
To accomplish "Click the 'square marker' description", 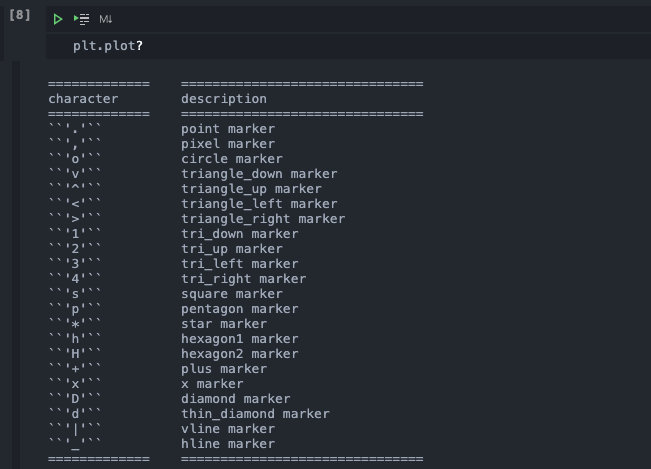I will (x=231, y=294).
